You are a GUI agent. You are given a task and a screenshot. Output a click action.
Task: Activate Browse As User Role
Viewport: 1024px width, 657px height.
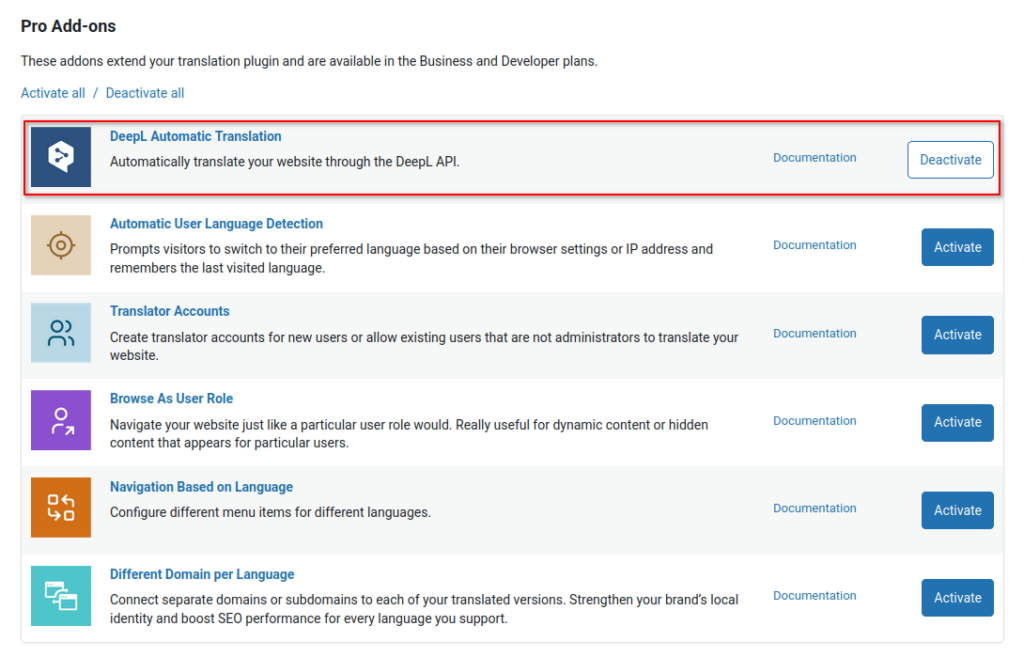[x=956, y=422]
